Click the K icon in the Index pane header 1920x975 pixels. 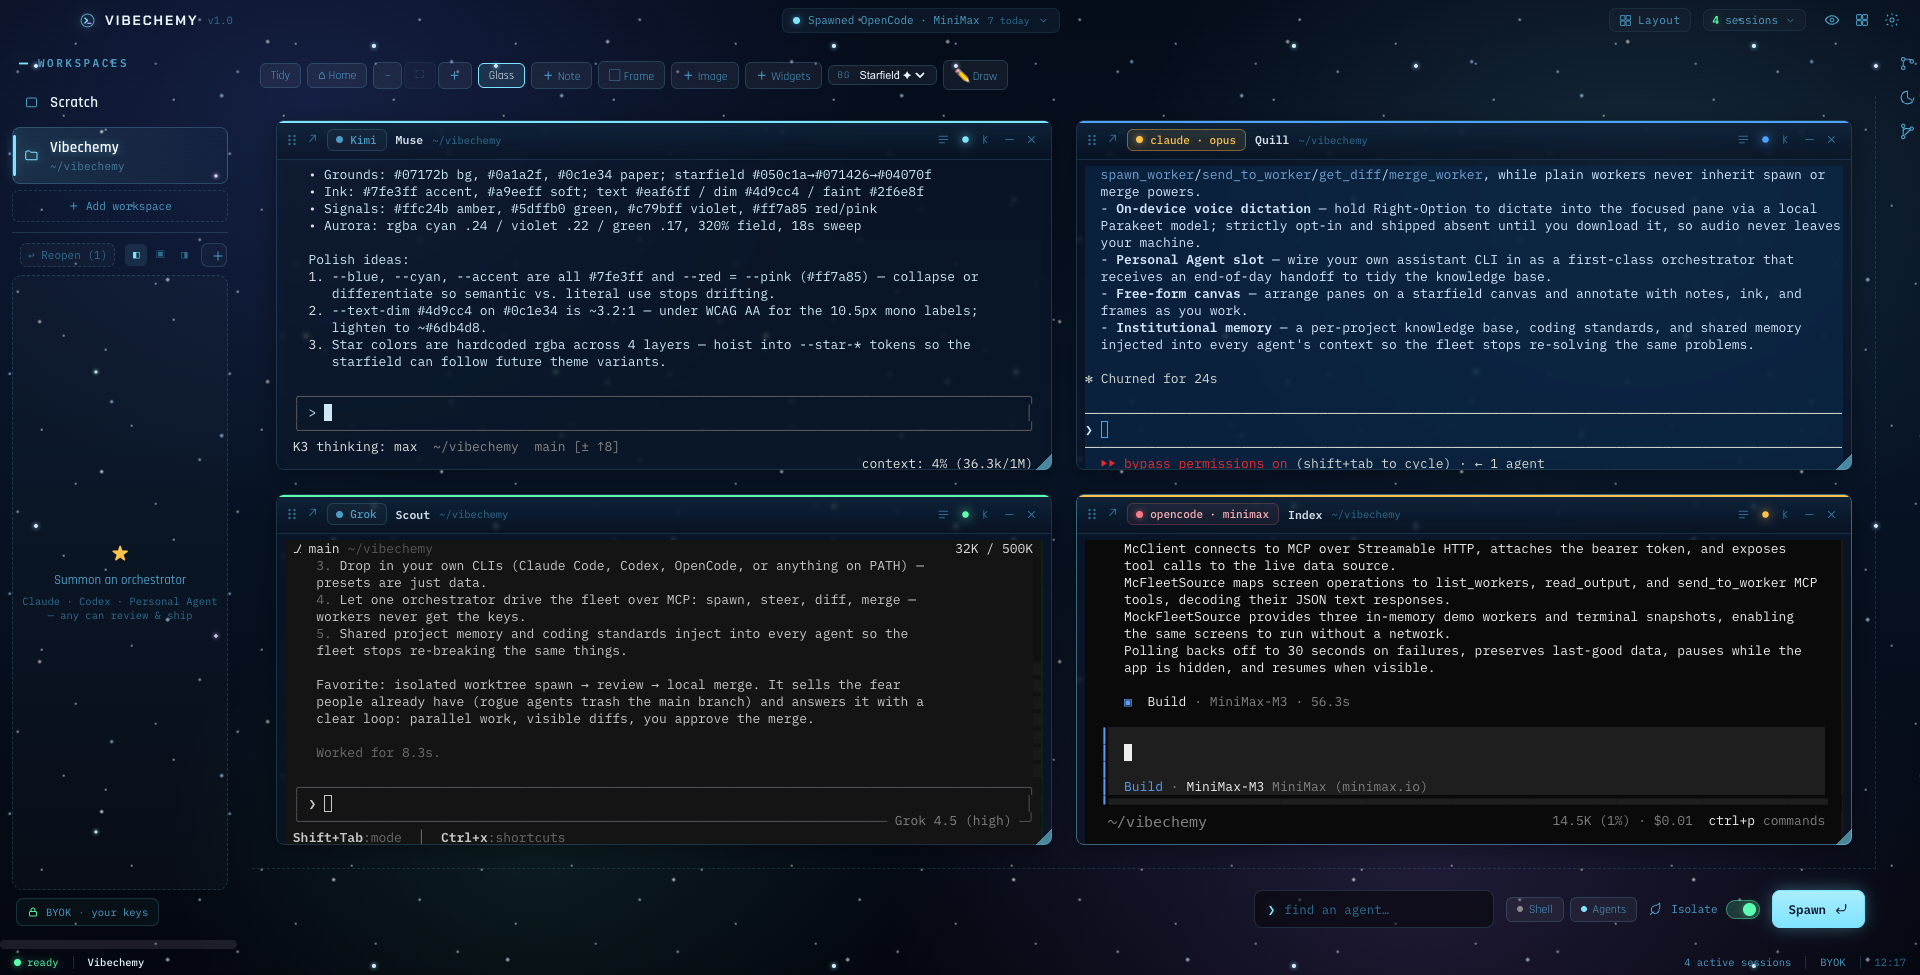click(x=1785, y=514)
